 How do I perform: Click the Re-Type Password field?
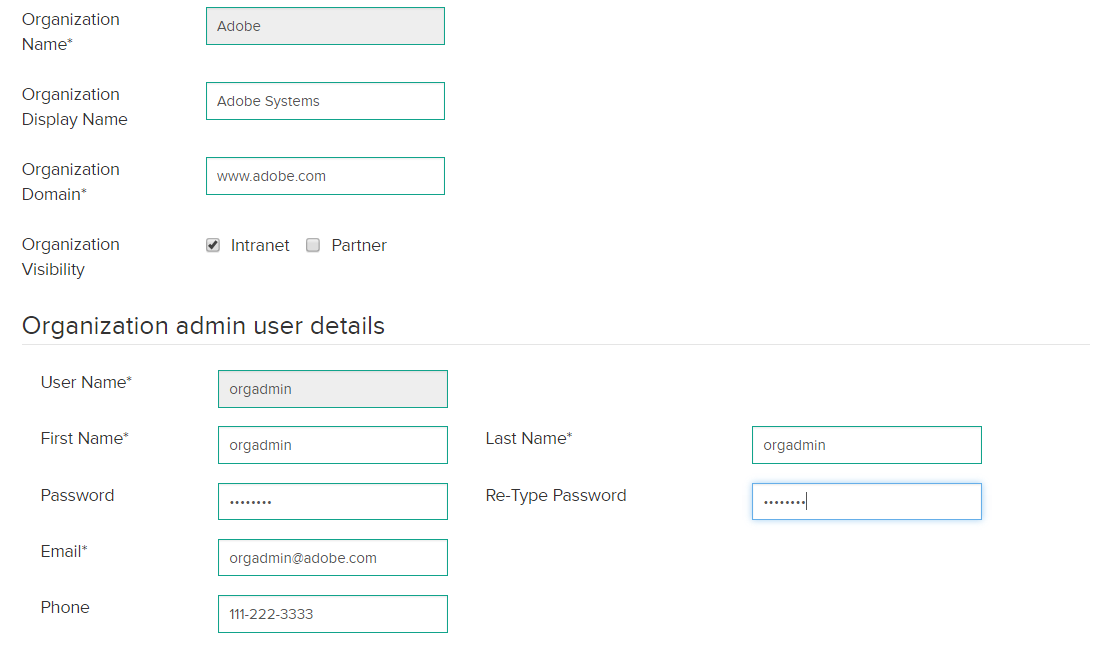(x=866, y=501)
